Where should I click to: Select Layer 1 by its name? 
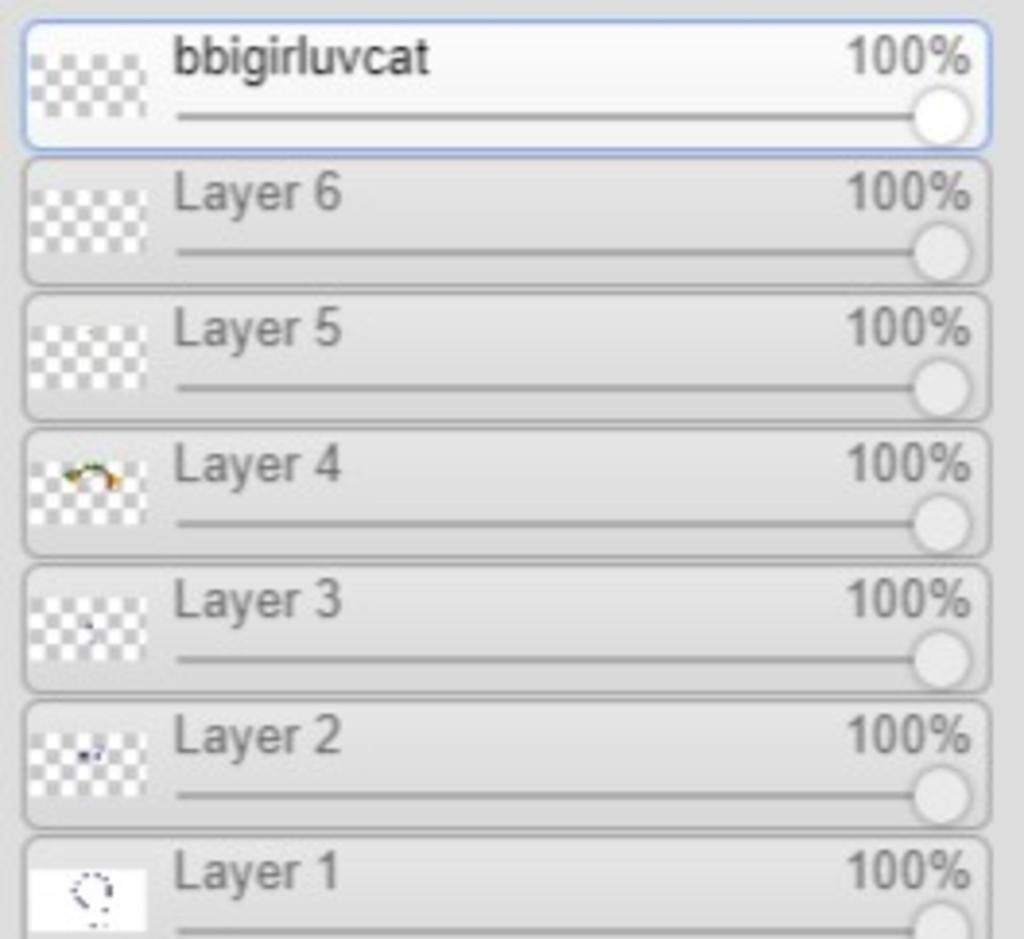pos(256,873)
